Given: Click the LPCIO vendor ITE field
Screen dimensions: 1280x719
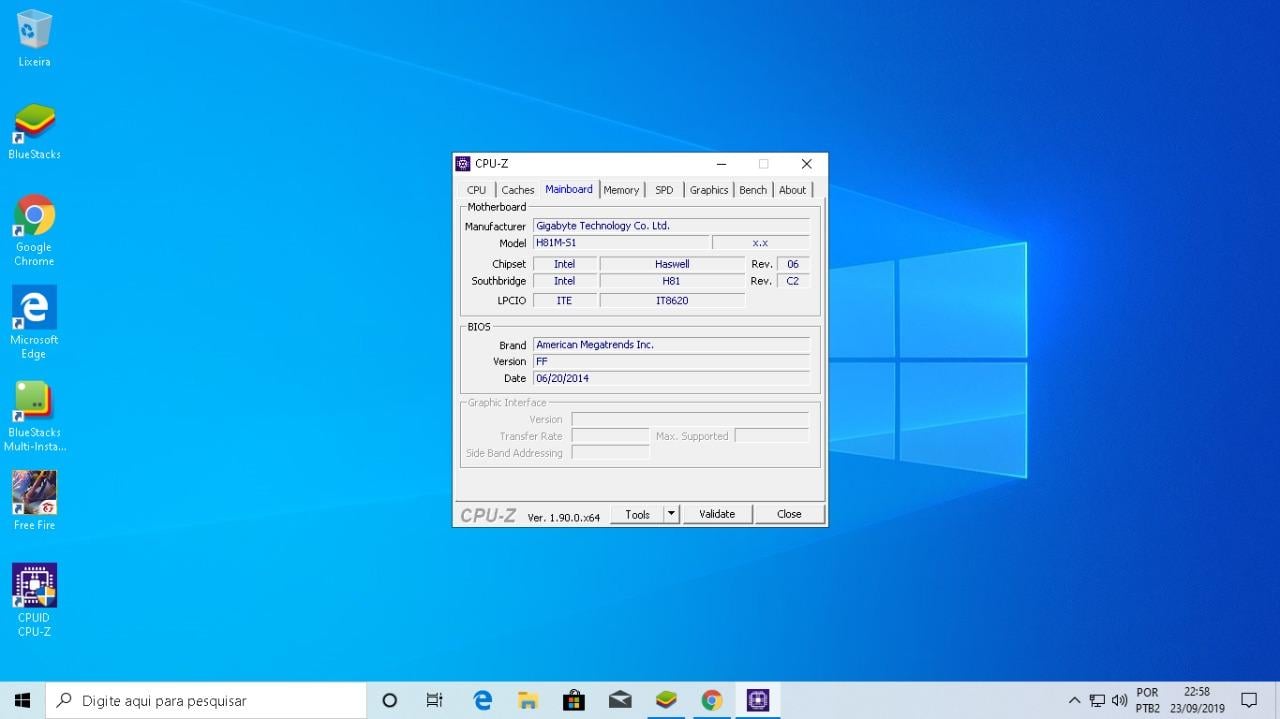Looking at the screenshot, I should click(564, 300).
